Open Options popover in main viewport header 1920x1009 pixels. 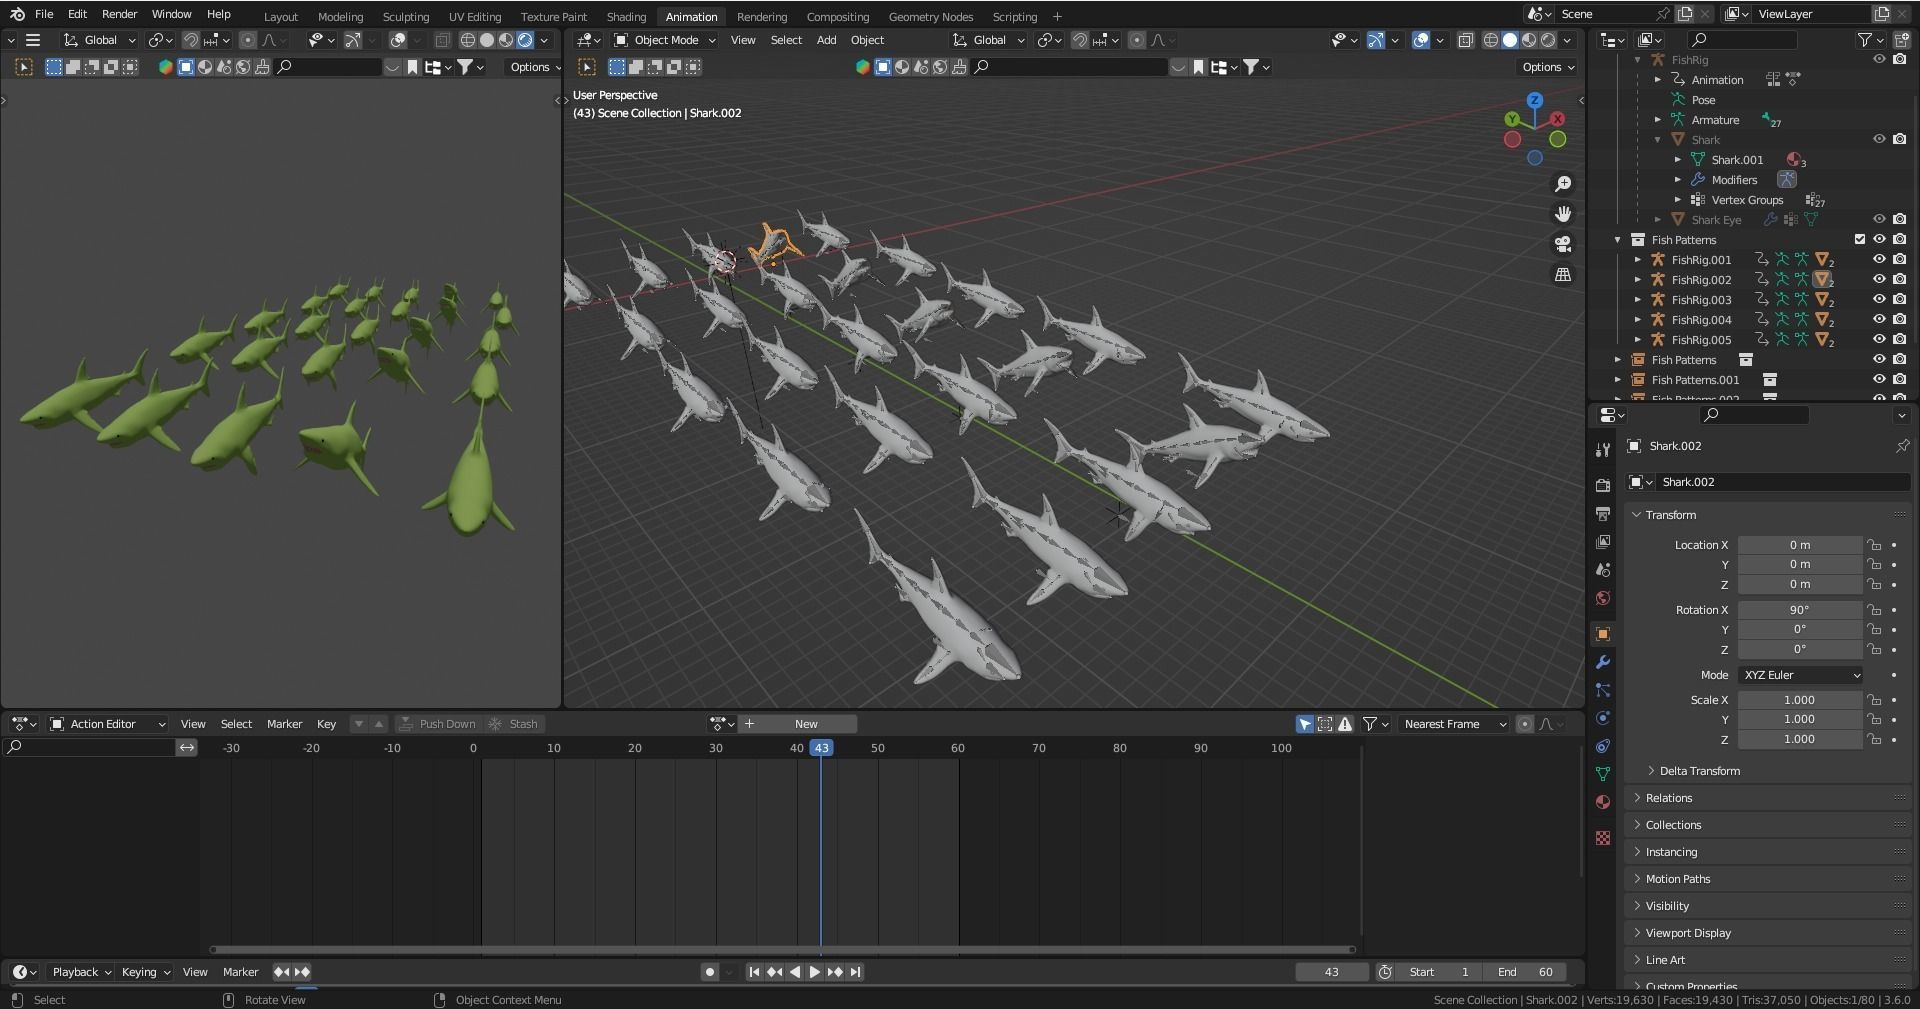(1547, 67)
